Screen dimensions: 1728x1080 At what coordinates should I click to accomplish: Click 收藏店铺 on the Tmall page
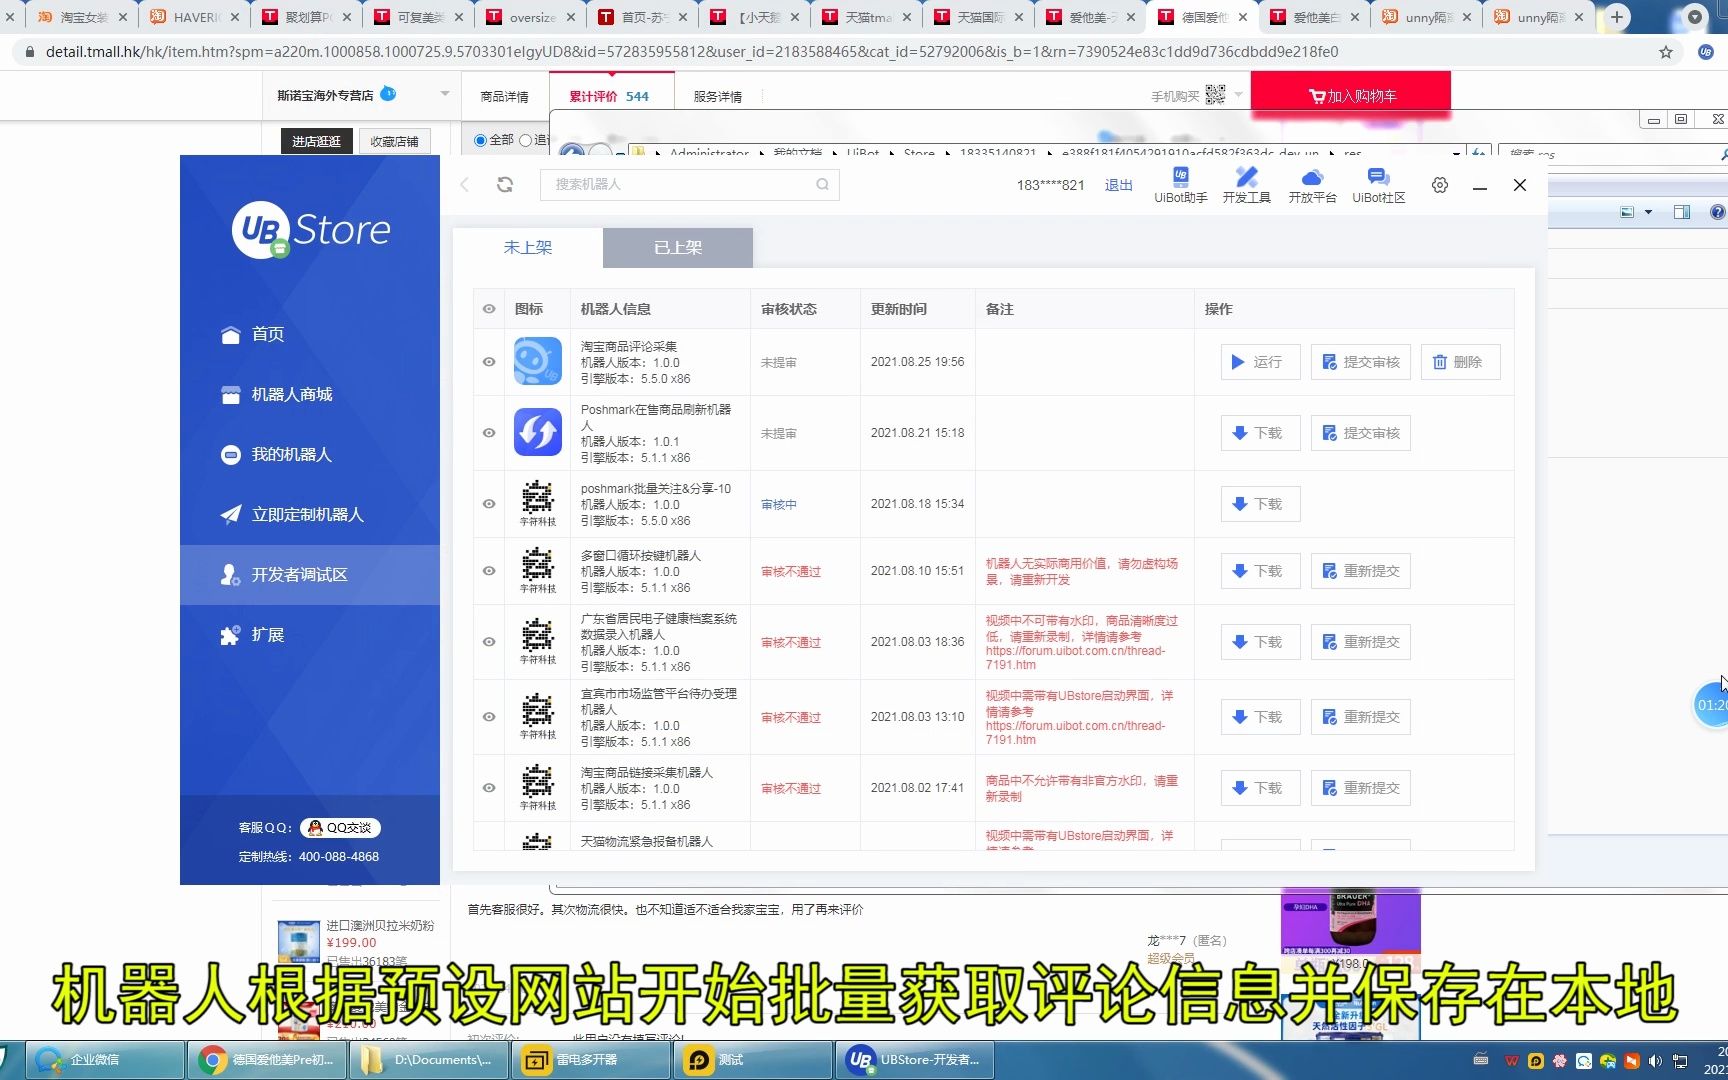tap(394, 141)
